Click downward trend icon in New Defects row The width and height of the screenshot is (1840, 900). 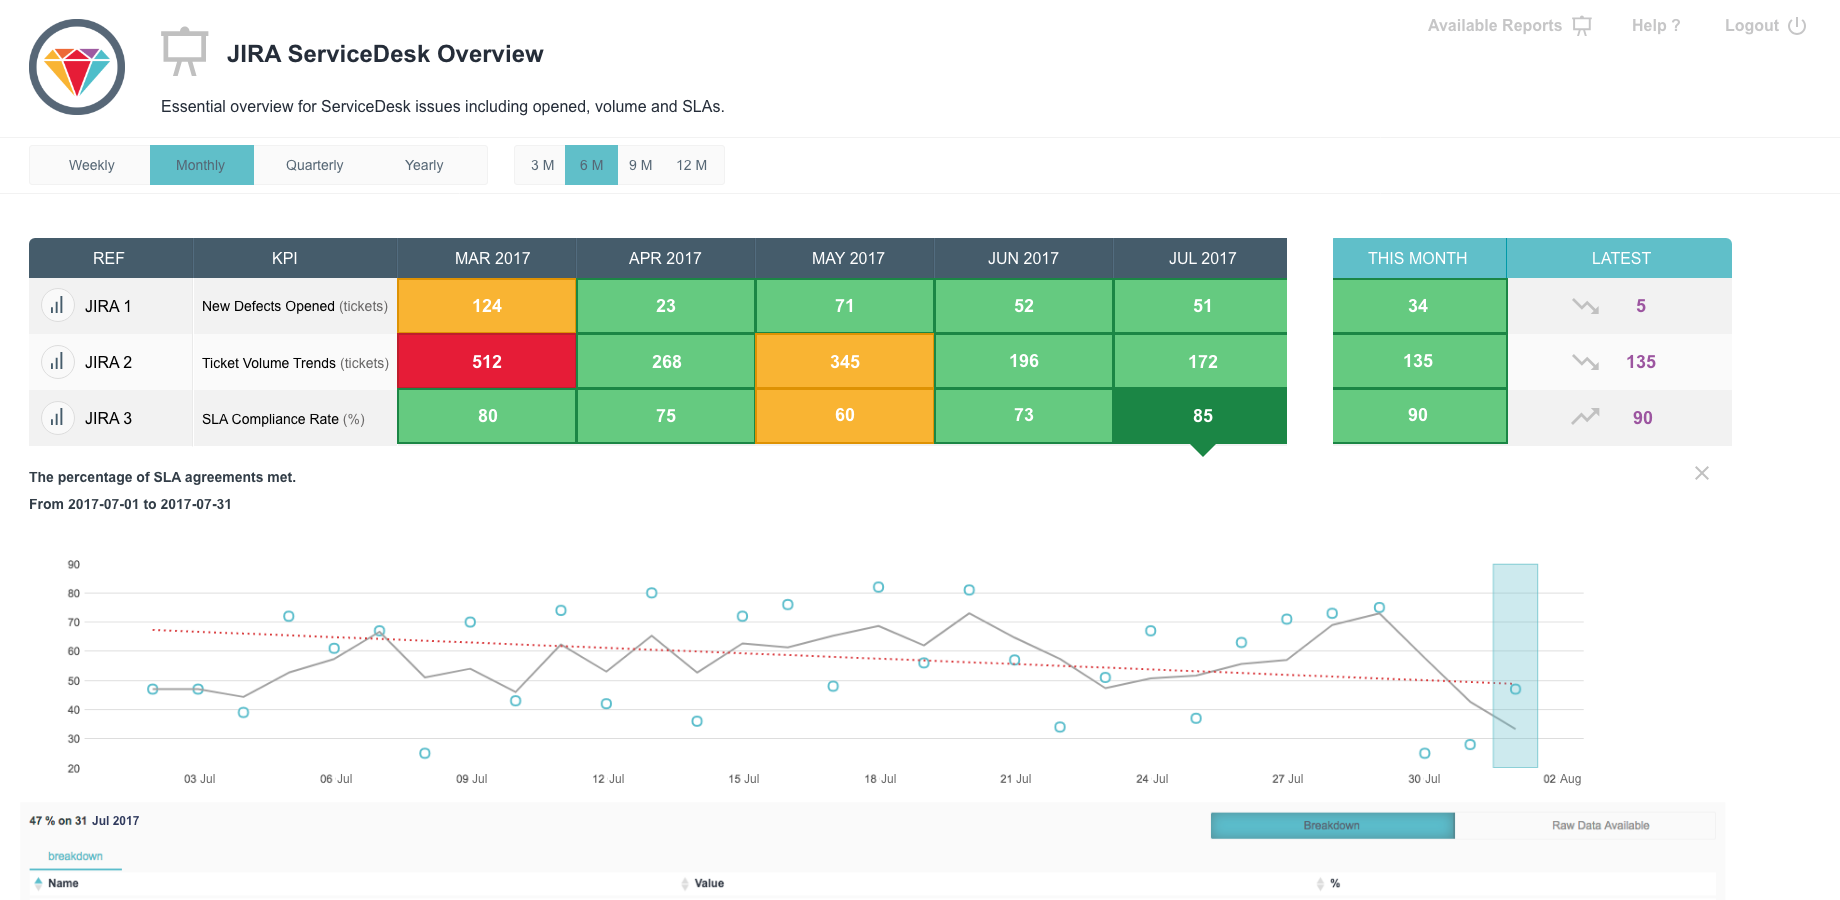(1585, 306)
